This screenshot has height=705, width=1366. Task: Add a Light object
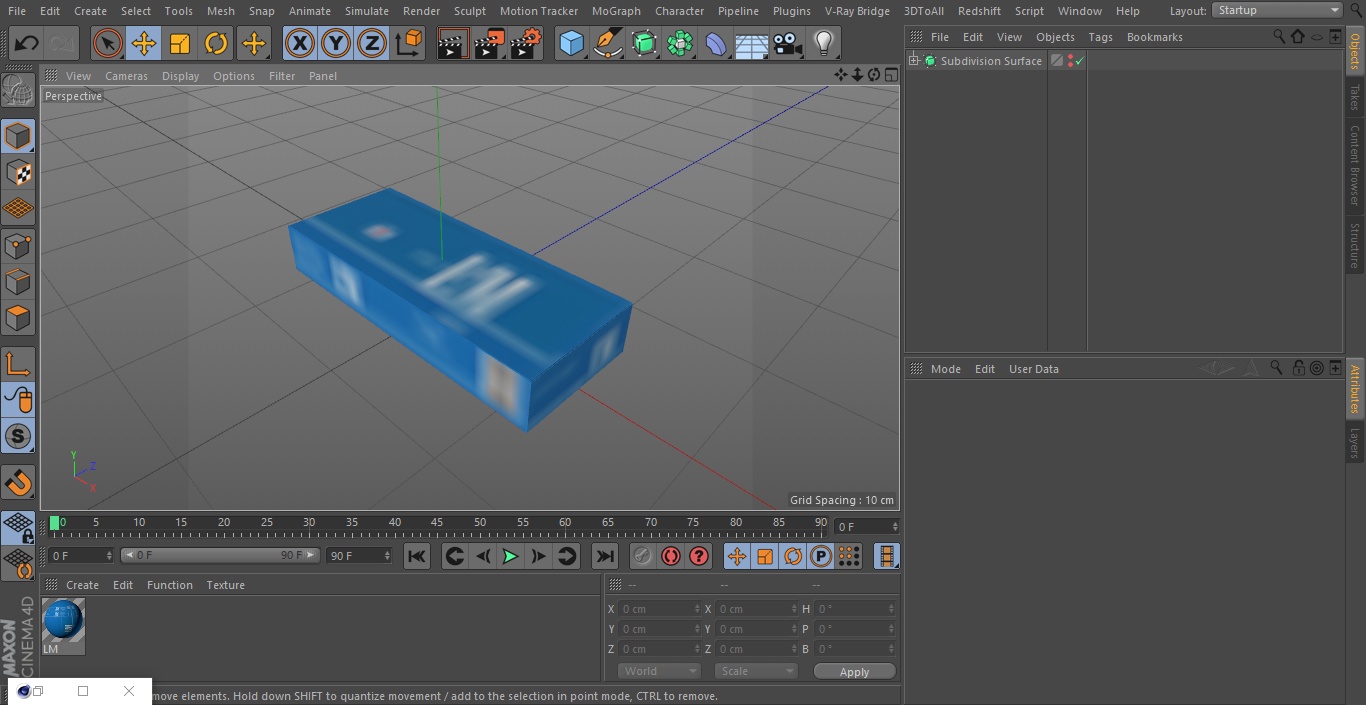(824, 43)
